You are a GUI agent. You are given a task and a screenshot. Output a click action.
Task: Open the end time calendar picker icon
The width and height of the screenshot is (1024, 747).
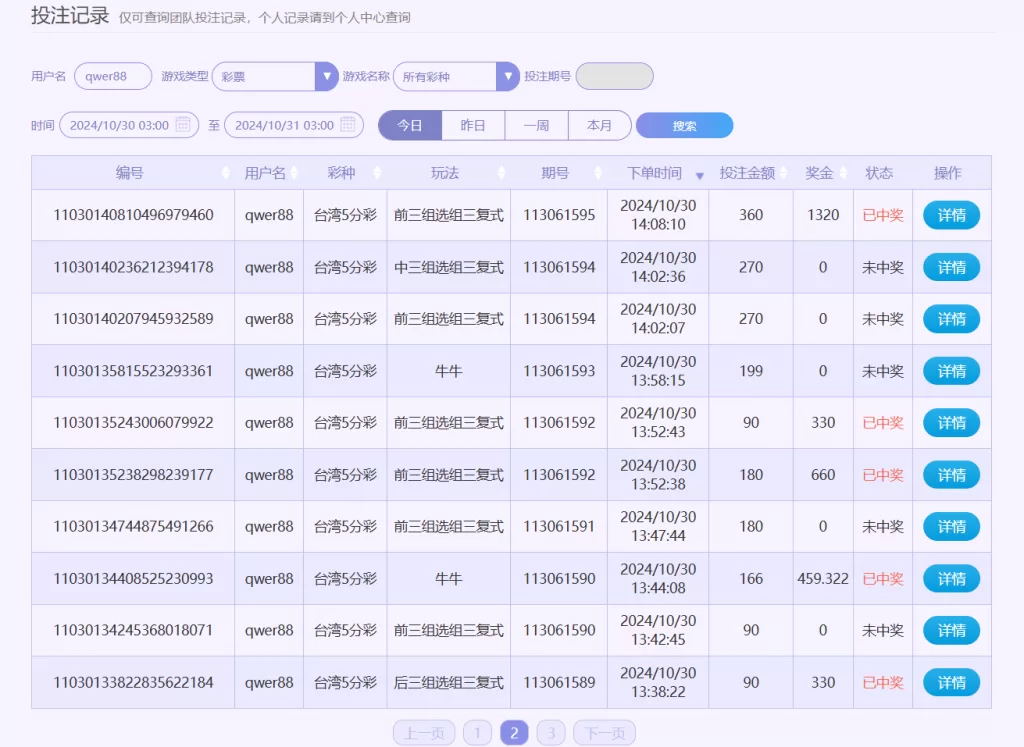(348, 124)
